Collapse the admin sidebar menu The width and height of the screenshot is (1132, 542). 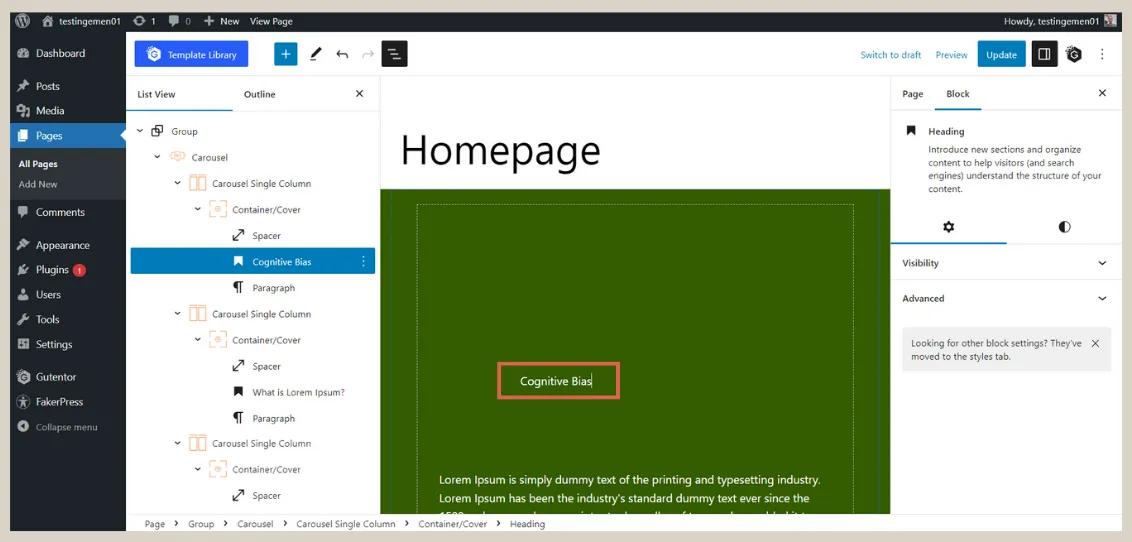click(68, 427)
